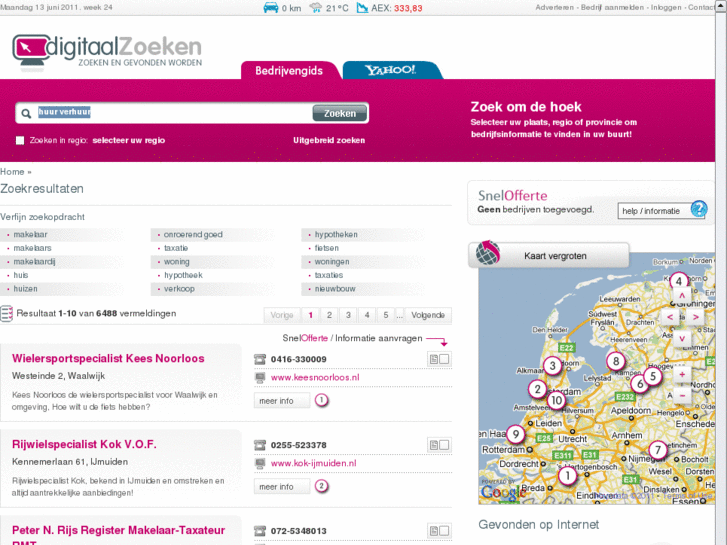Switch to the Bedrijvengids tab
727x545 pixels.
(289, 71)
